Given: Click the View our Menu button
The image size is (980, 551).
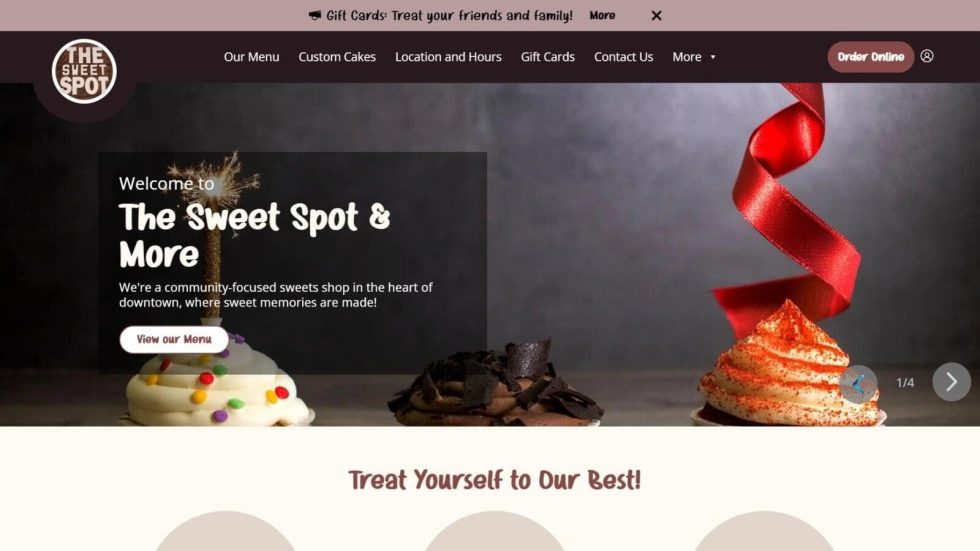Looking at the screenshot, I should (174, 339).
